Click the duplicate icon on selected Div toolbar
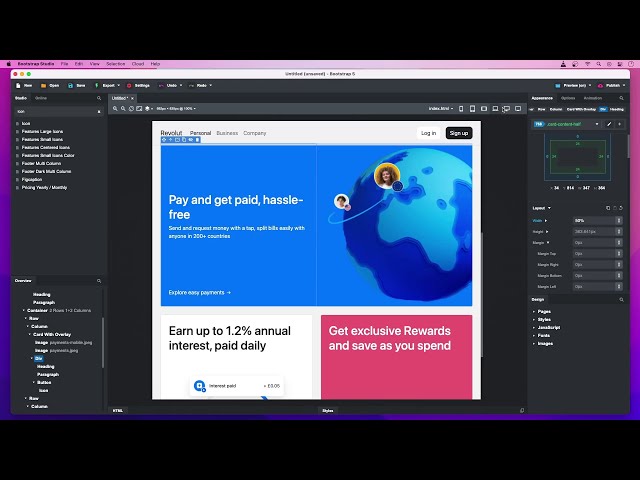640x480 pixels. tap(184, 140)
